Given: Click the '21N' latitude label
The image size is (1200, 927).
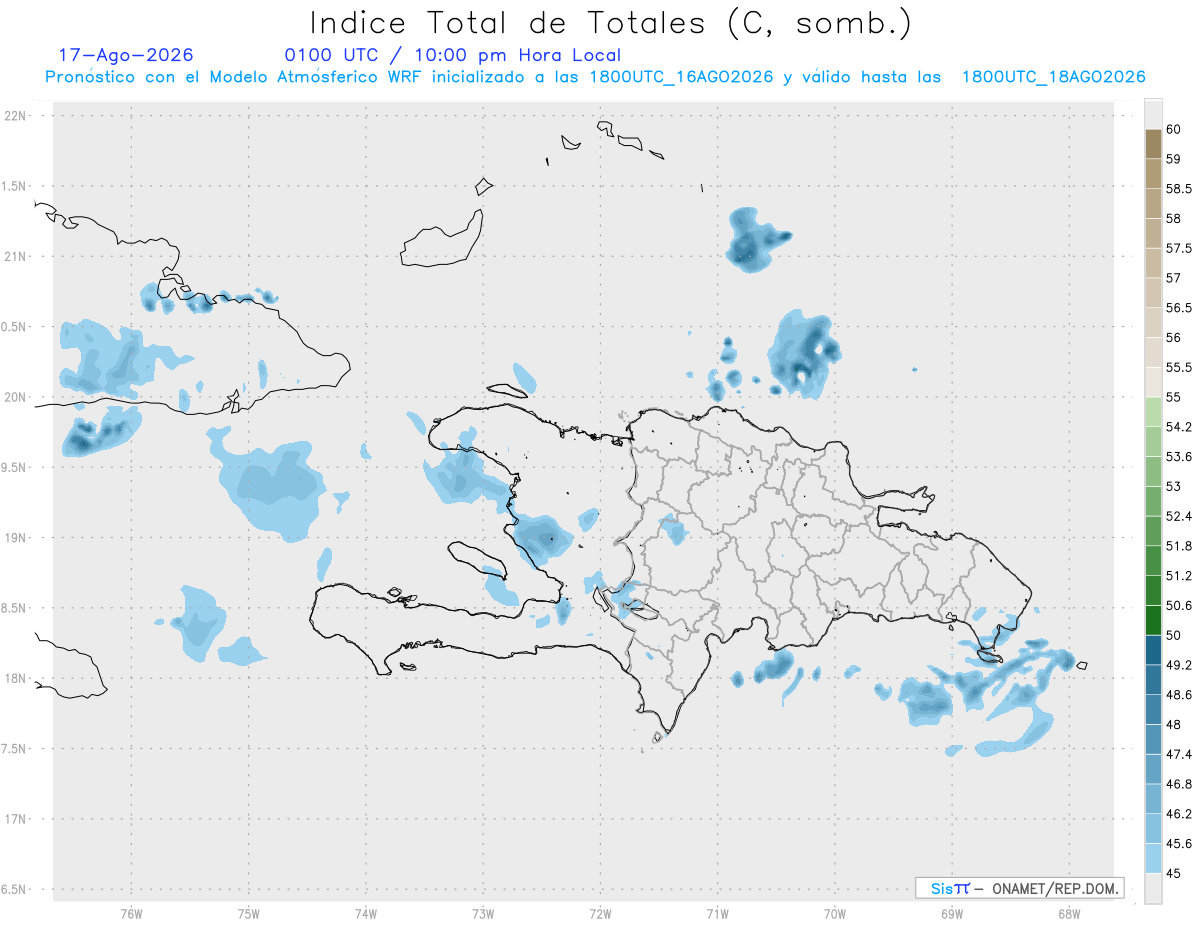Looking at the screenshot, I should click(17, 256).
